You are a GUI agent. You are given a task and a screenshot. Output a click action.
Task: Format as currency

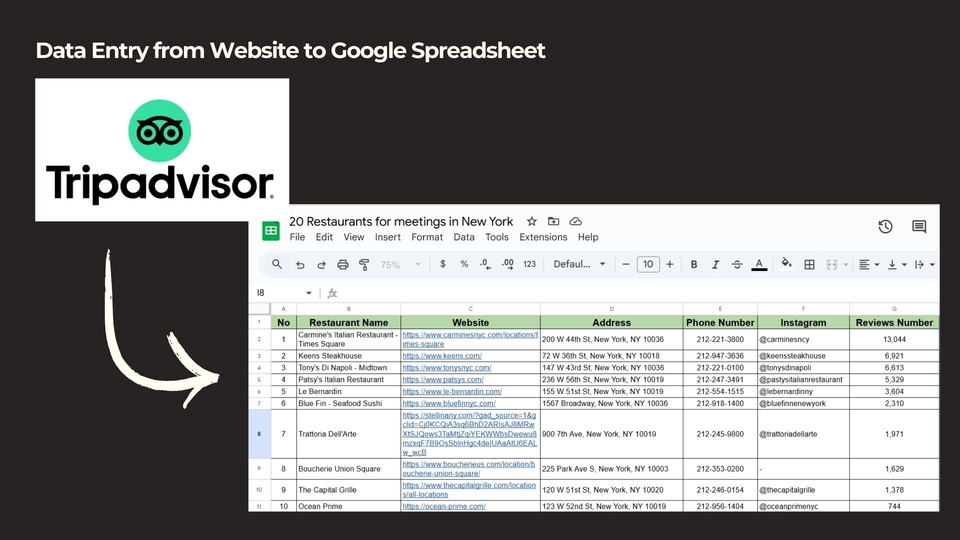443,264
